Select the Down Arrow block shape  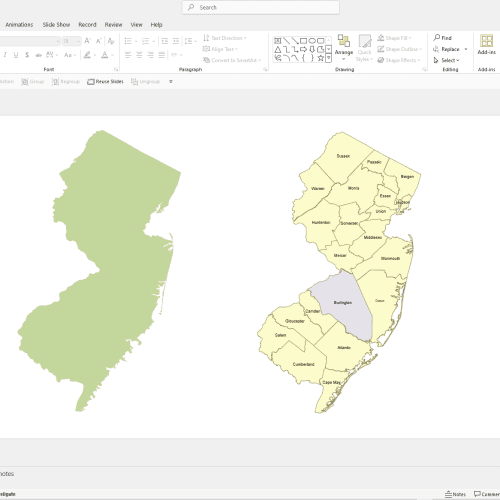(312, 50)
